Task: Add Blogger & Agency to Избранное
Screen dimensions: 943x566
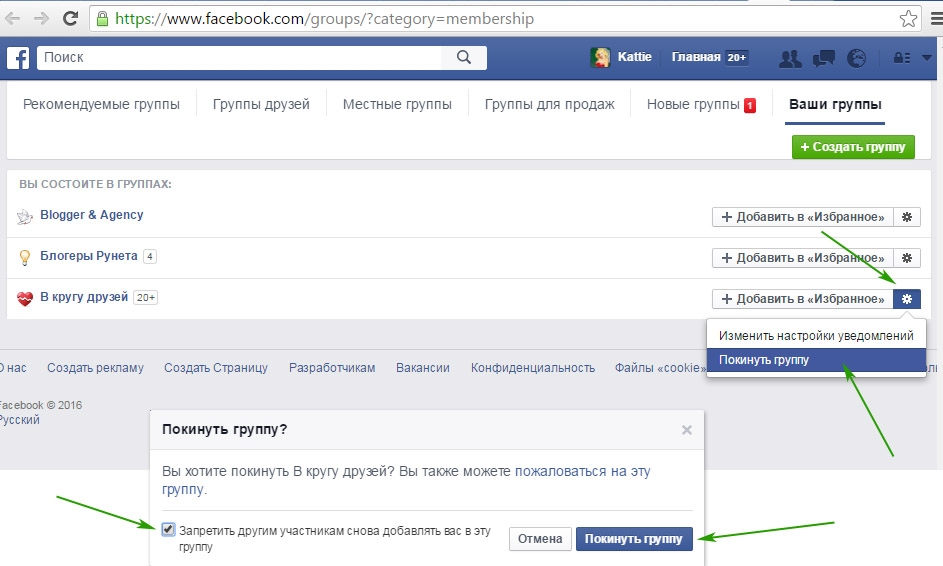Action: (x=802, y=217)
